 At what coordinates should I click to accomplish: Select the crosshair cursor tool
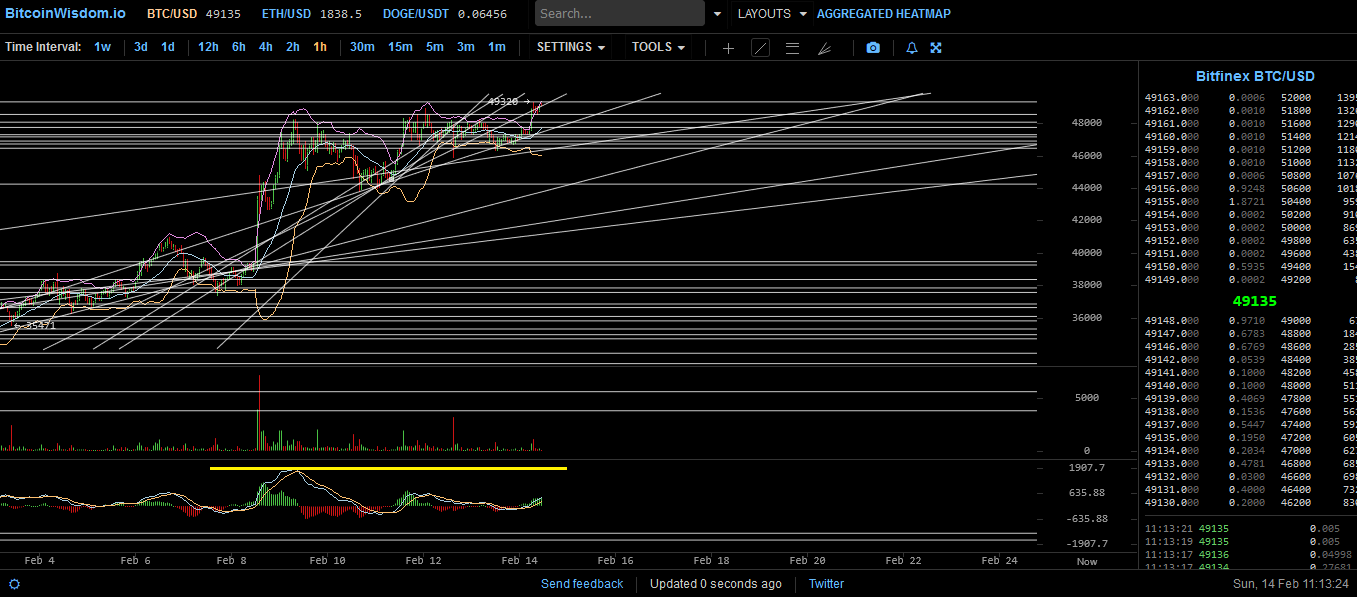point(728,48)
